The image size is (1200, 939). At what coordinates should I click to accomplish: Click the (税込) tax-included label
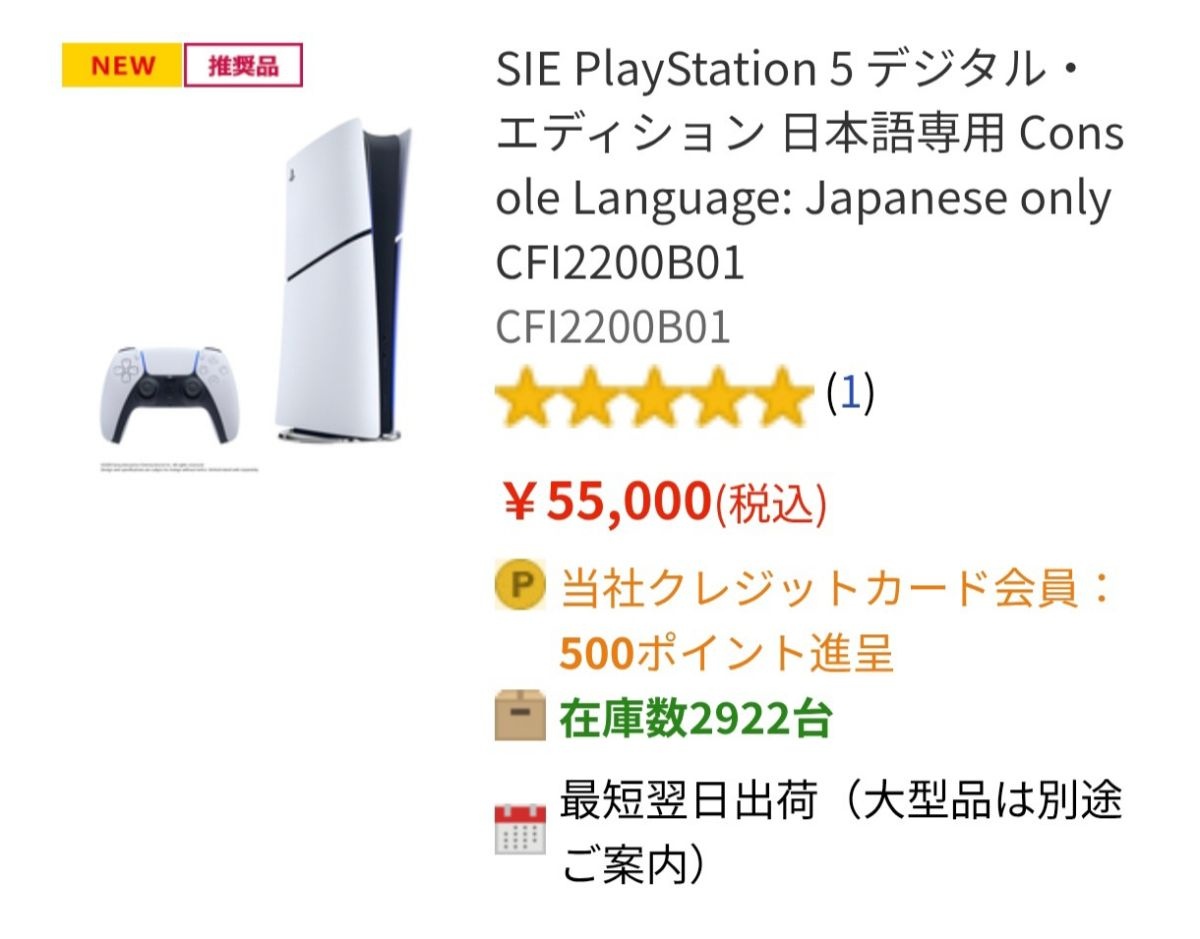pyautogui.click(x=769, y=504)
